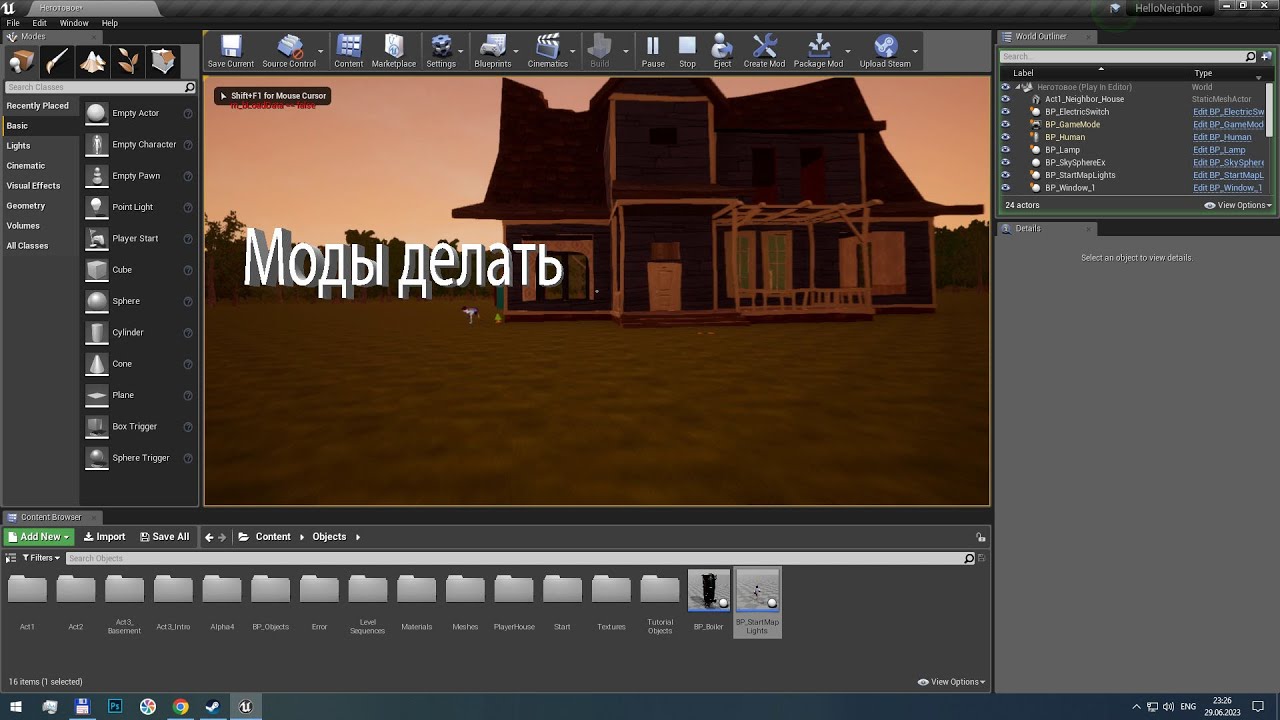1280x720 pixels.
Task: Open Source Control toolbar icon
Action: pos(289,46)
